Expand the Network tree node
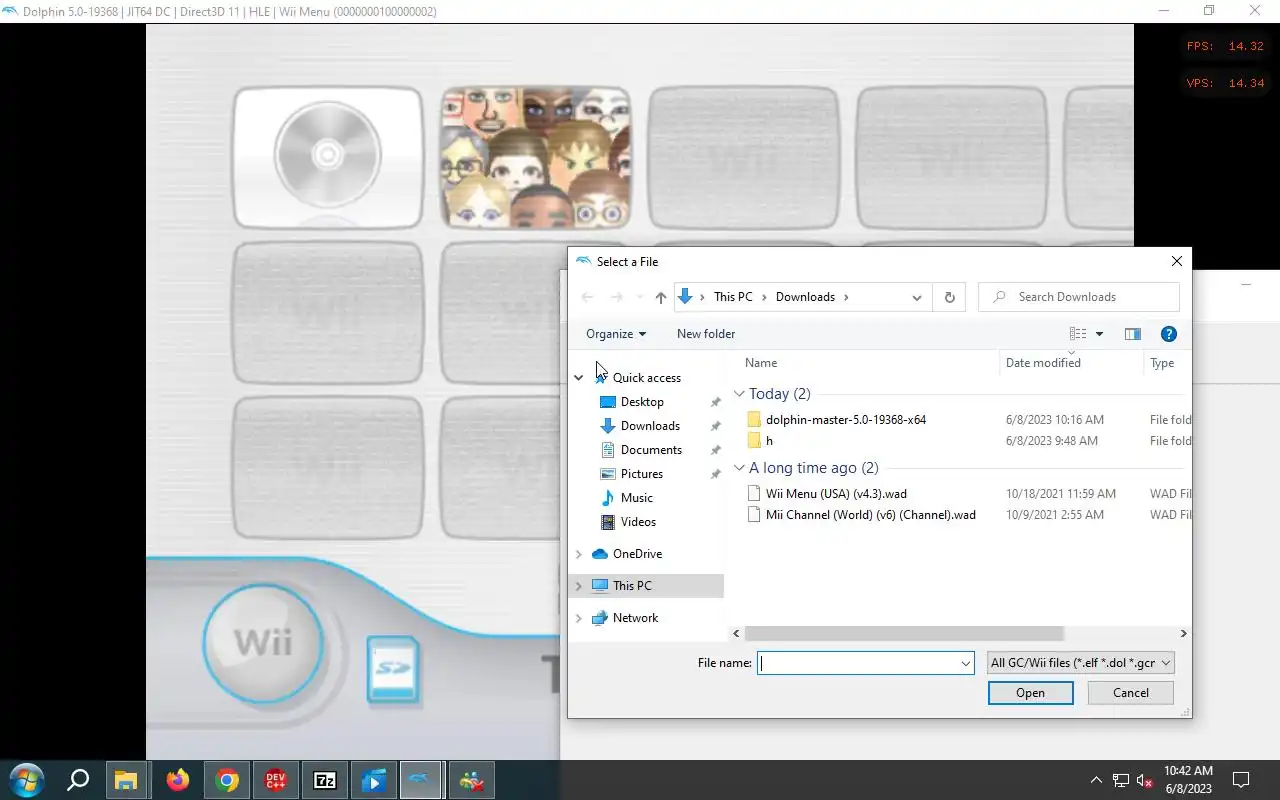Screen dimensions: 1280x800 click(x=579, y=618)
